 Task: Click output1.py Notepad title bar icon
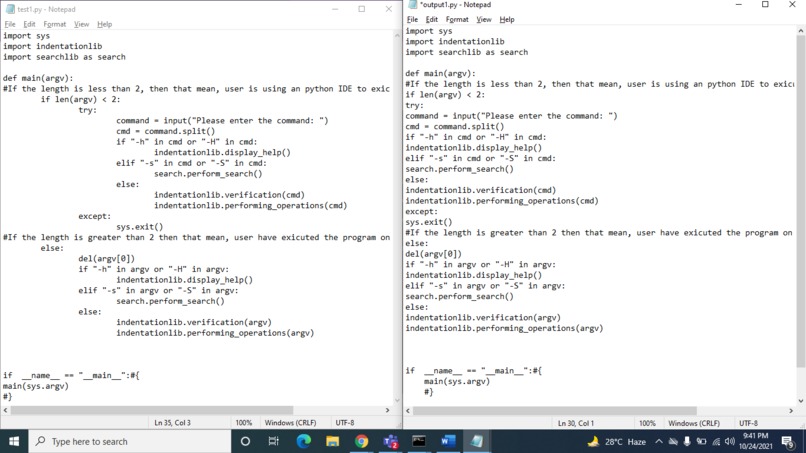(x=412, y=5)
